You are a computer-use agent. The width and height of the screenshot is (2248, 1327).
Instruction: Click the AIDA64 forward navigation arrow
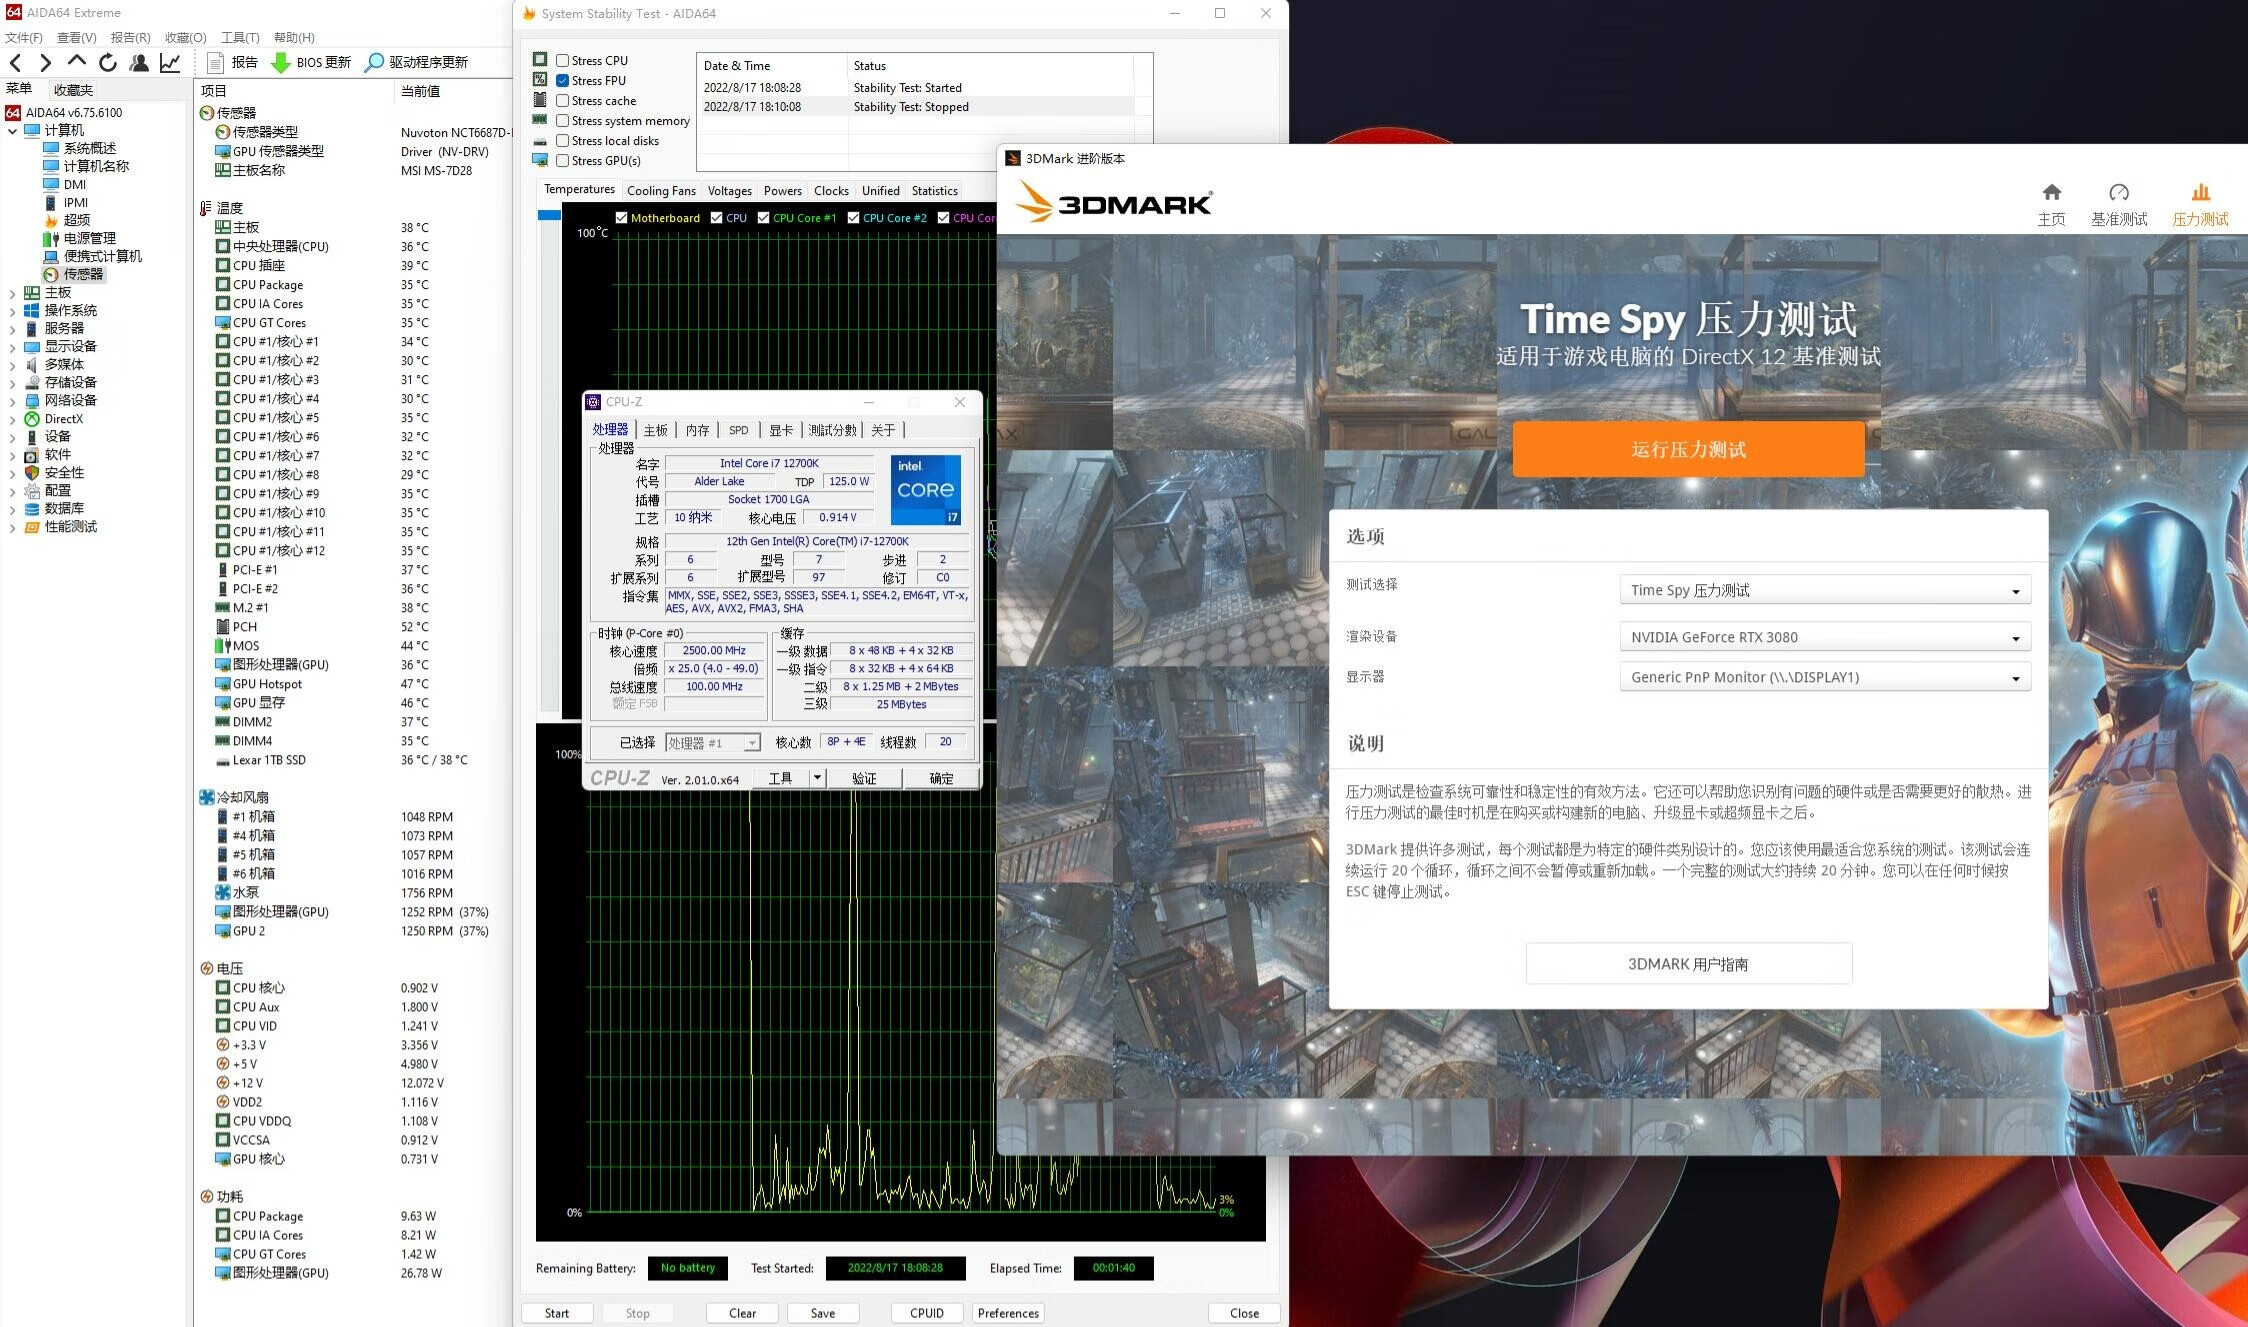(45, 63)
